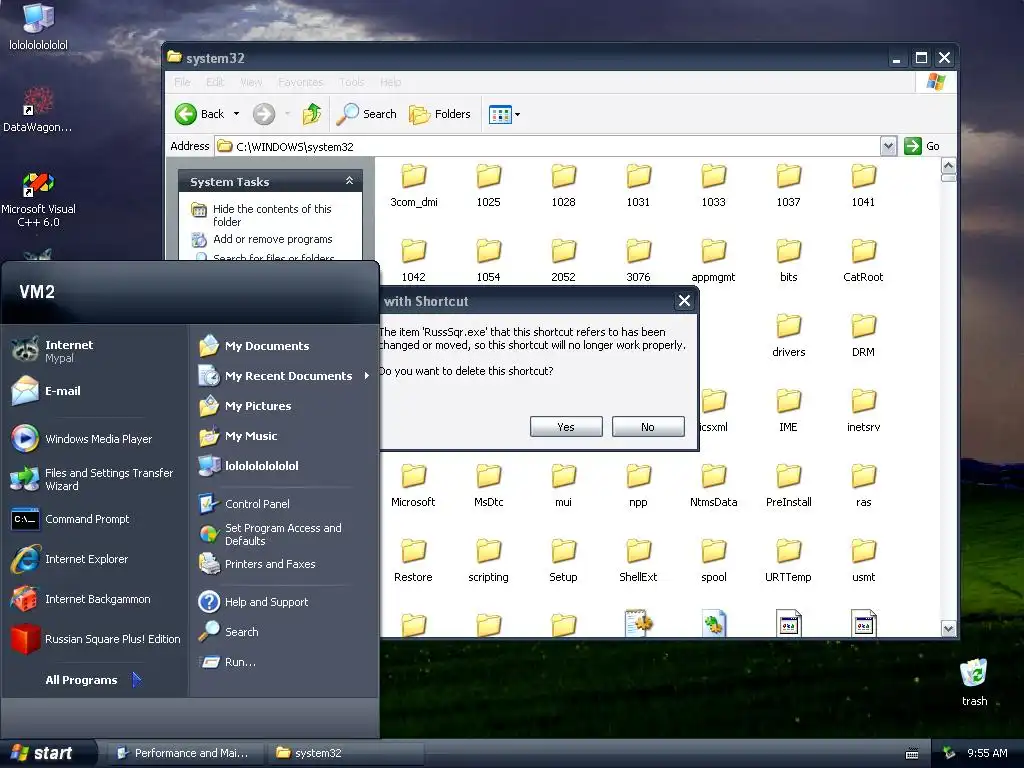Open E-mail from Start menu
Image resolution: width=1024 pixels, height=768 pixels.
click(x=95, y=391)
